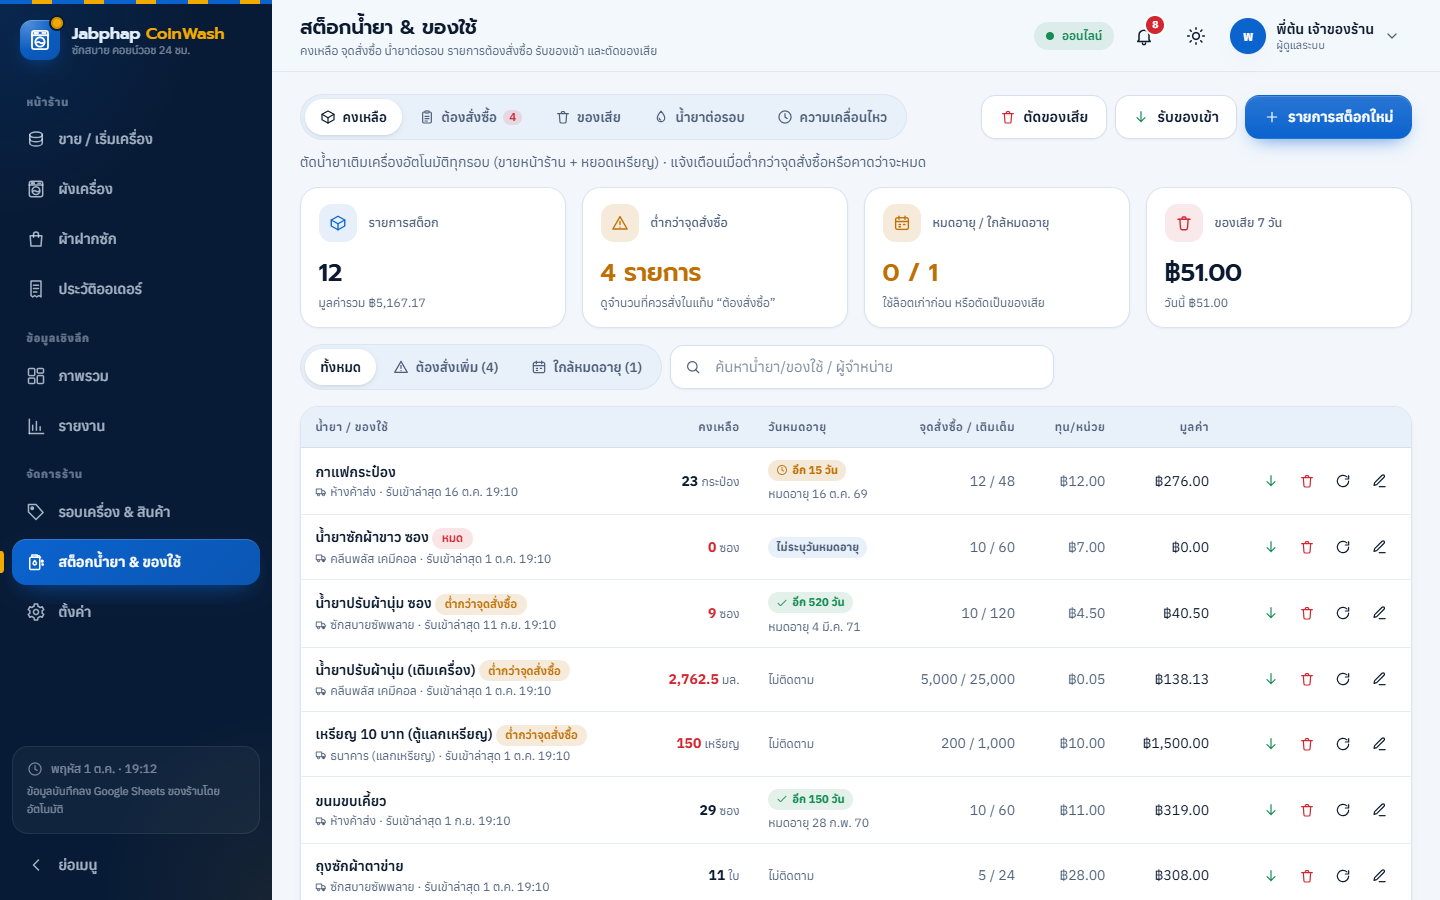Click receive-stock arrow for ขนมขบเคี้ยว row
This screenshot has width=1440, height=900.
point(1271,810)
